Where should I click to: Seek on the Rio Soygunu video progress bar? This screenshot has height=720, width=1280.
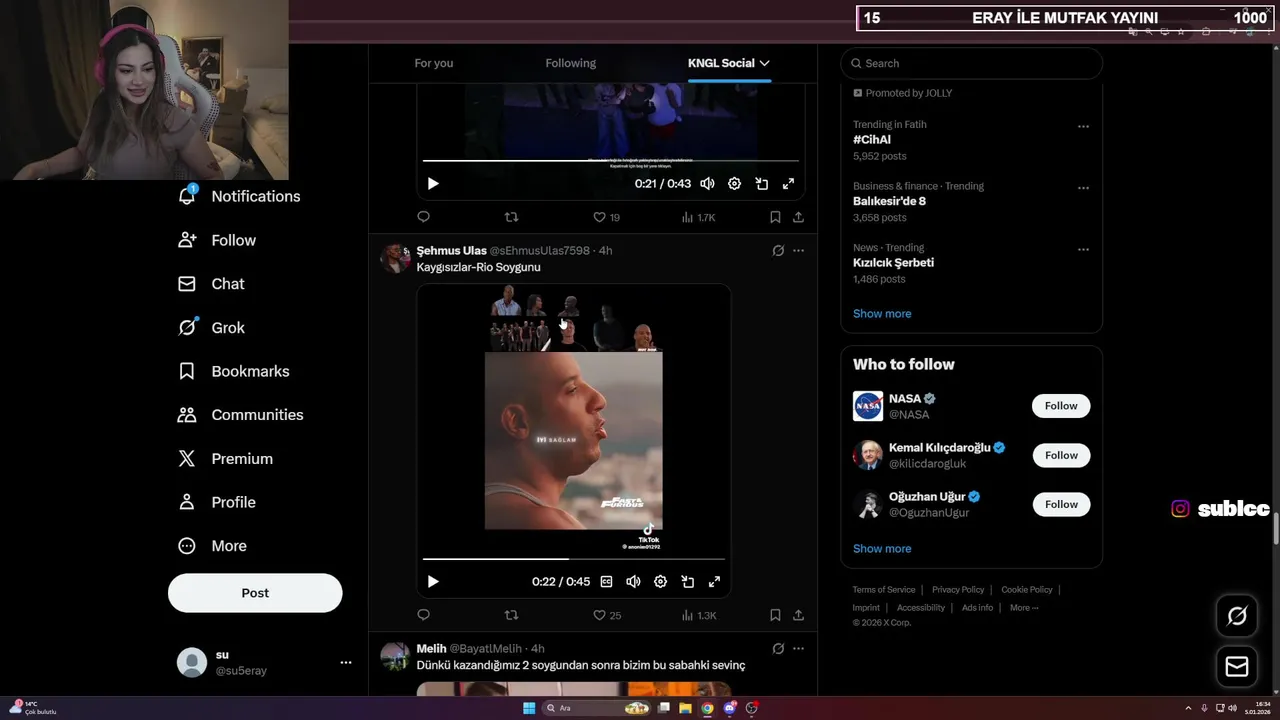[573, 559]
